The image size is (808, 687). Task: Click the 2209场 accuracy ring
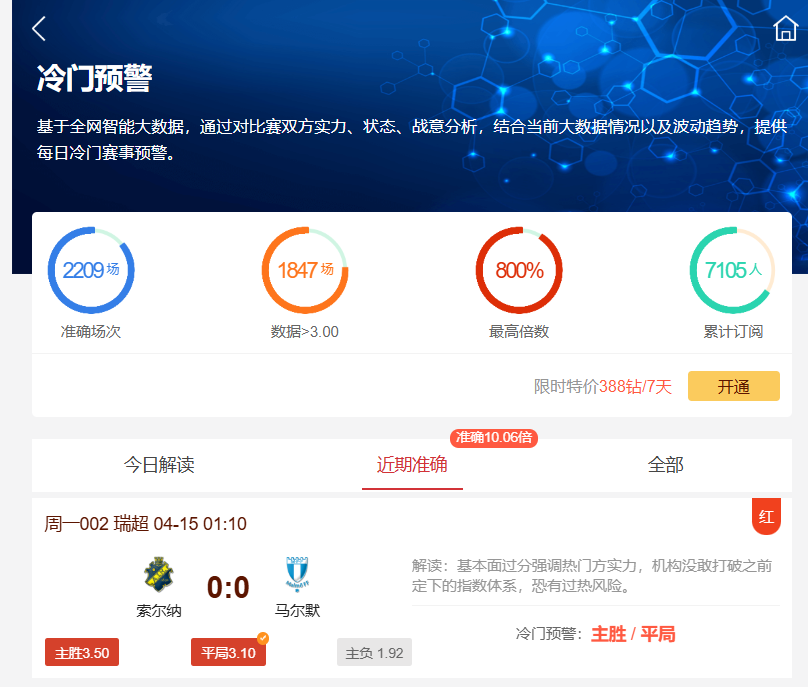pyautogui.click(x=91, y=271)
